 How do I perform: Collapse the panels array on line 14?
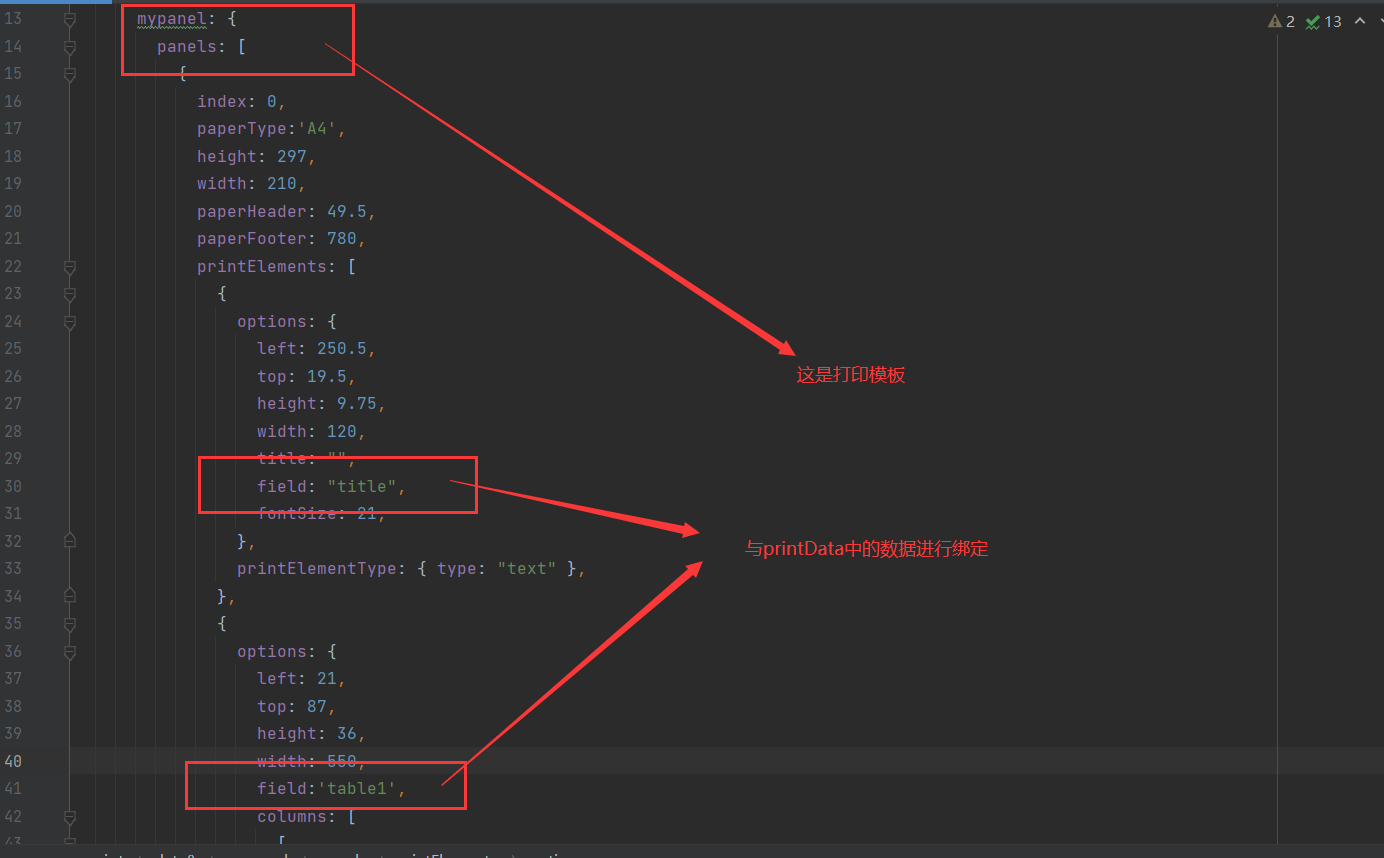pos(69,46)
